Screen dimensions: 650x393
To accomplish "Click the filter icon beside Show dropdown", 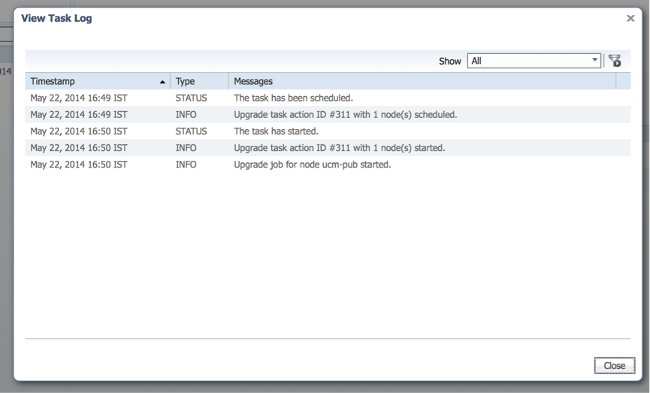I will tap(615, 61).
